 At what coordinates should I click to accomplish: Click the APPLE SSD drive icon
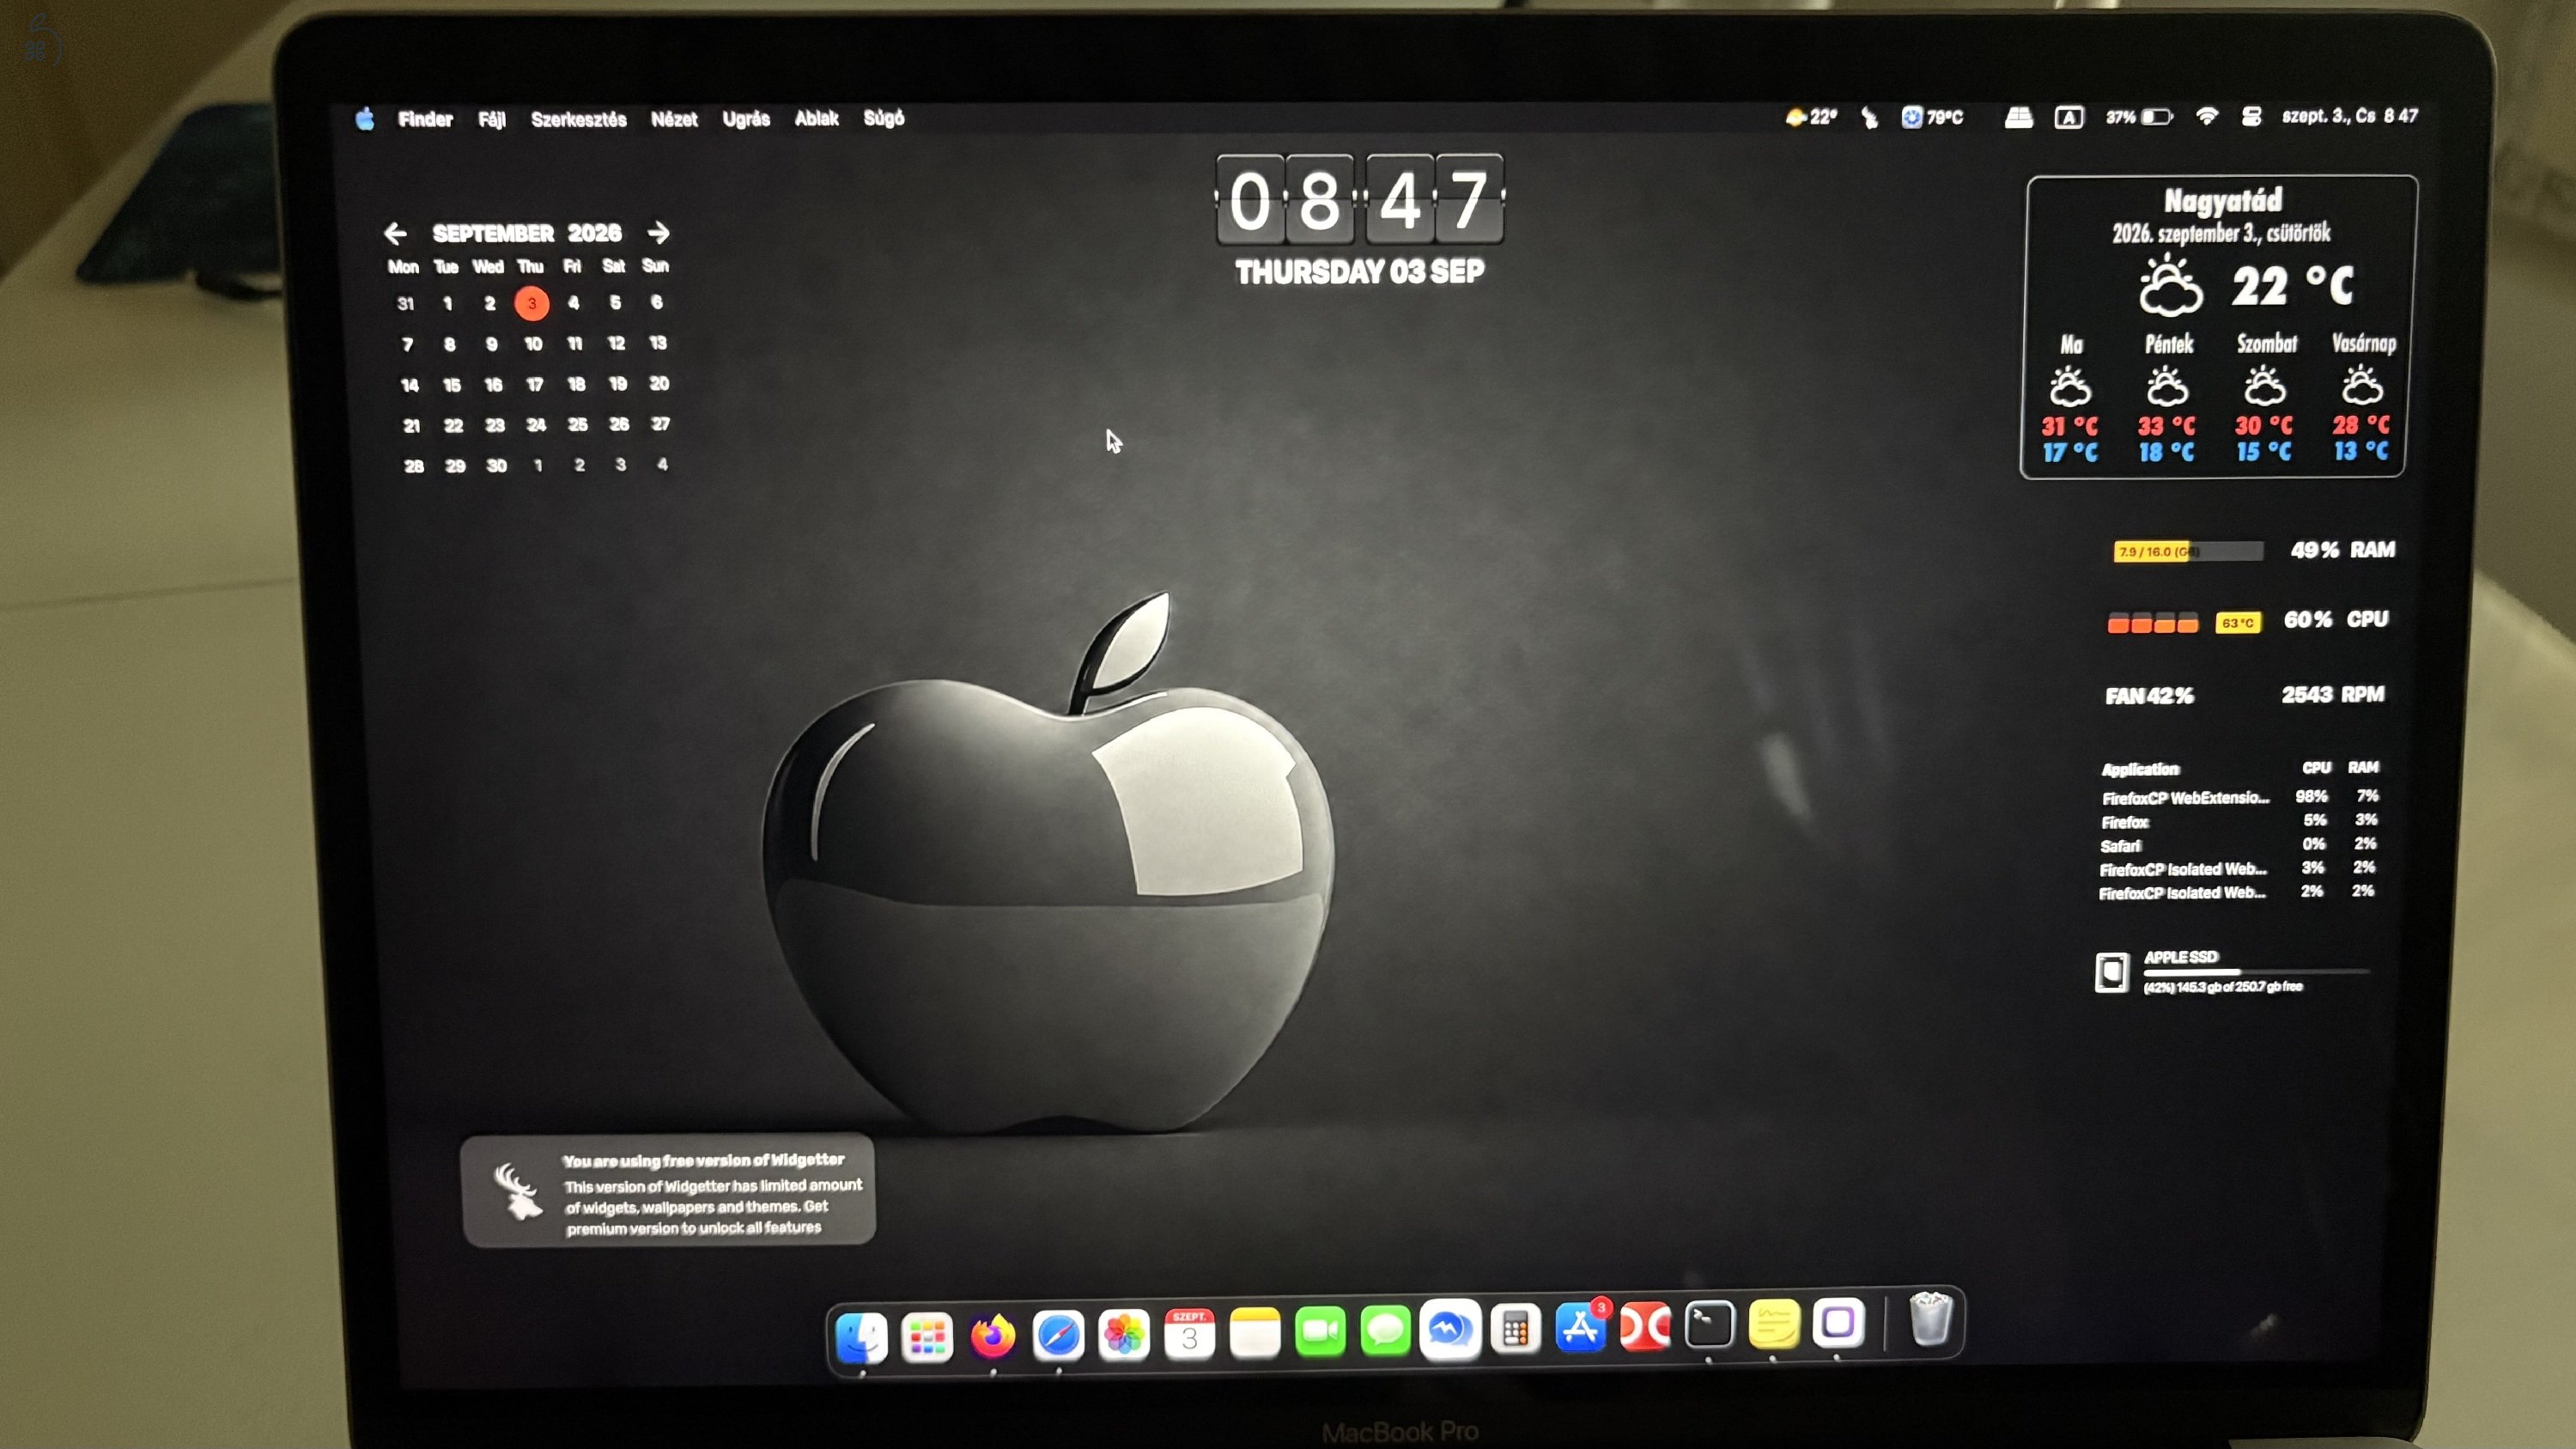2111,972
